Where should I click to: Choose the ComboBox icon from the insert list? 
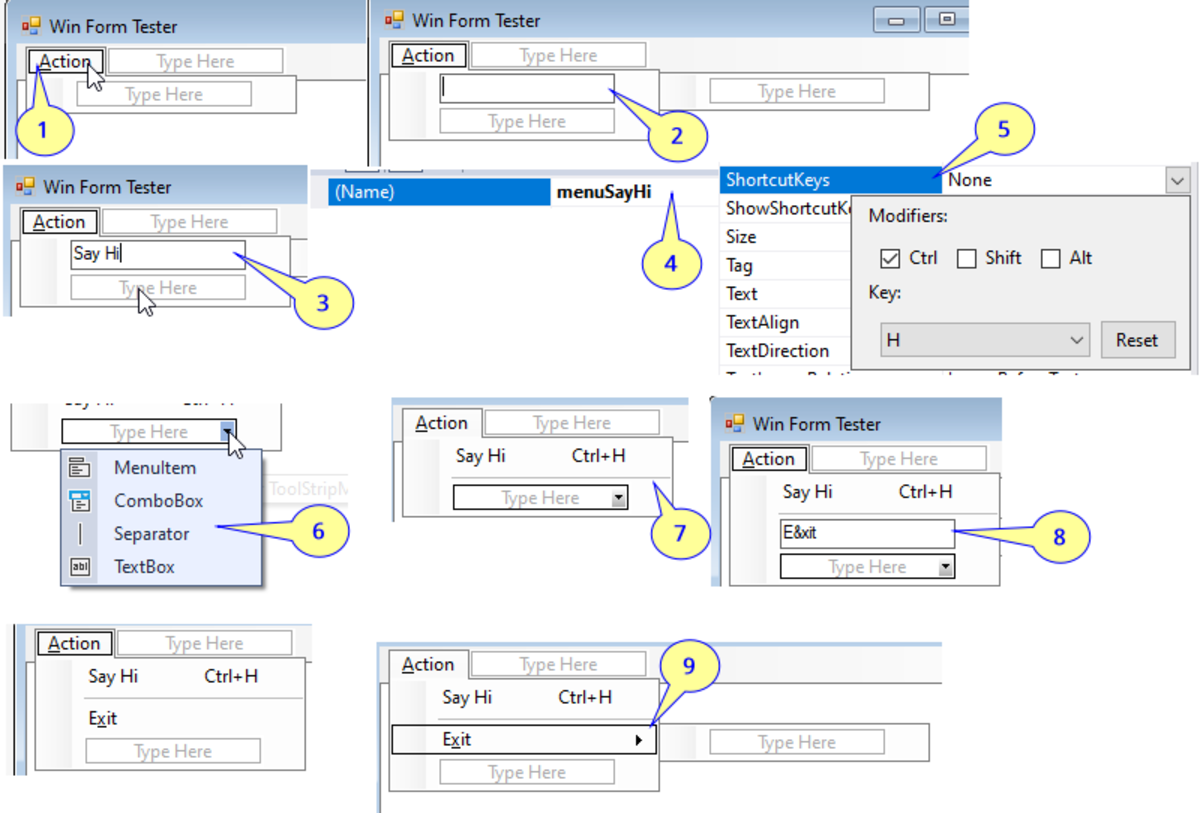point(82,500)
